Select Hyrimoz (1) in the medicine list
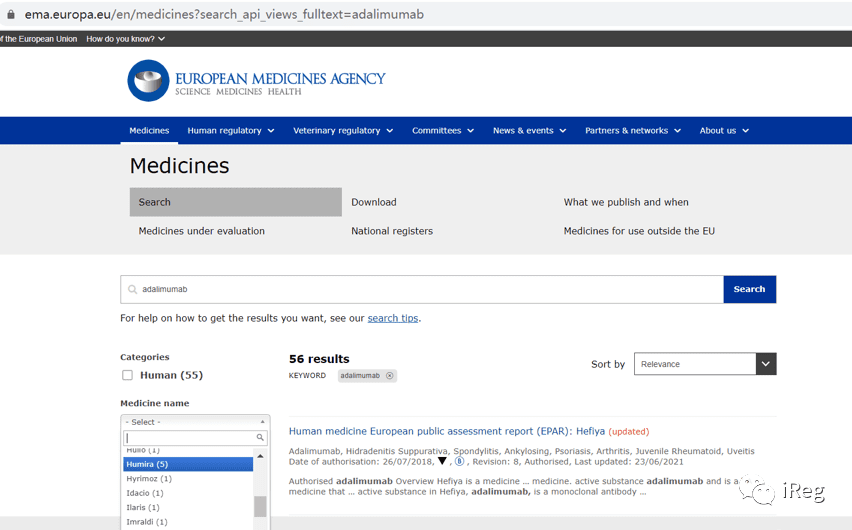The height and width of the screenshot is (530, 852). pyautogui.click(x=188, y=478)
